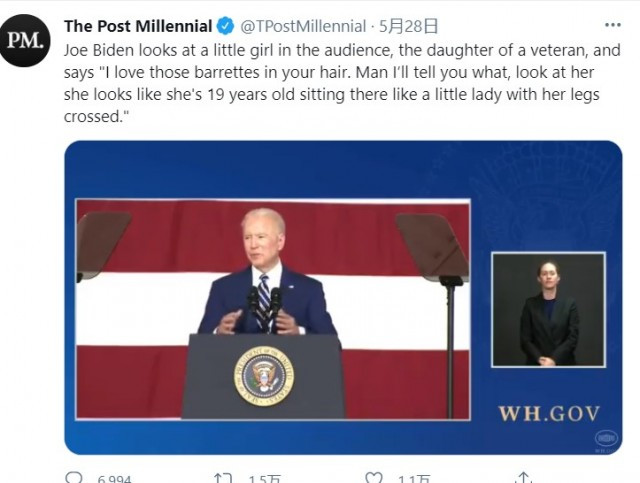This screenshot has width=640, height=483.
Task: Click the retweet arrows icon
Action: (x=223, y=478)
